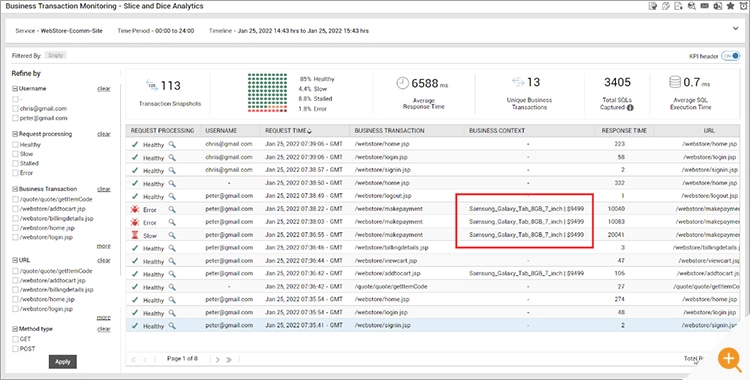Collapse the Business Transaction filter section
The height and width of the screenshot is (380, 750).
click(15, 189)
